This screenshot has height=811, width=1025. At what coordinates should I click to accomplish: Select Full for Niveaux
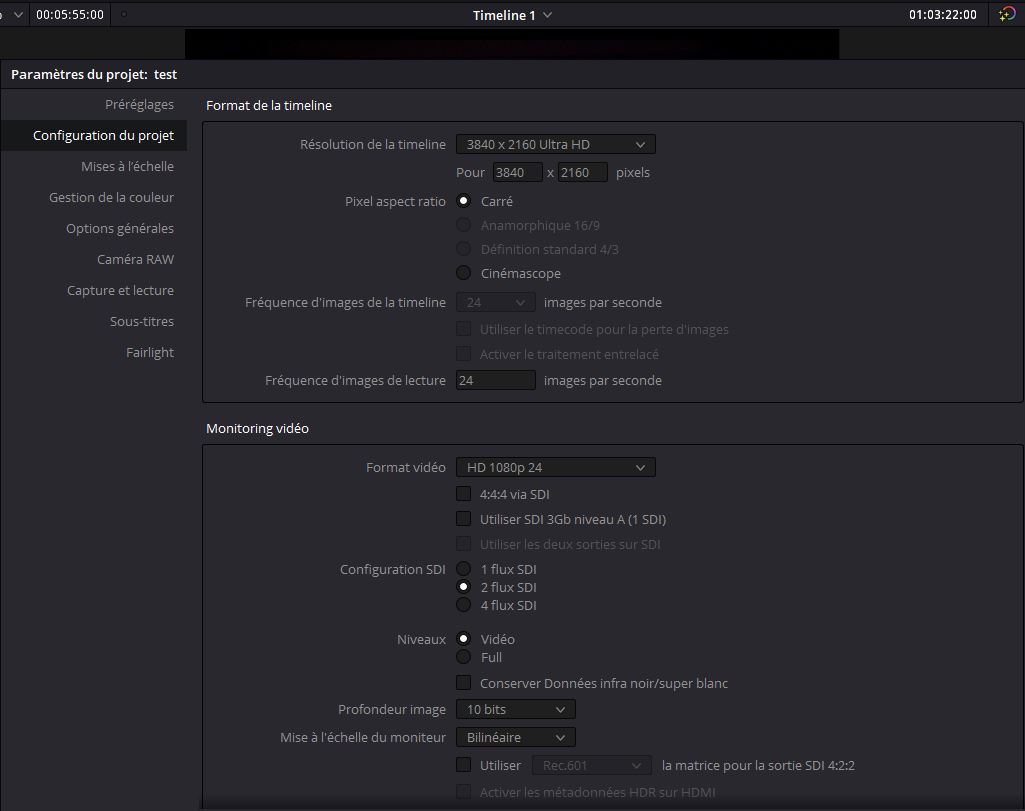(x=464, y=657)
